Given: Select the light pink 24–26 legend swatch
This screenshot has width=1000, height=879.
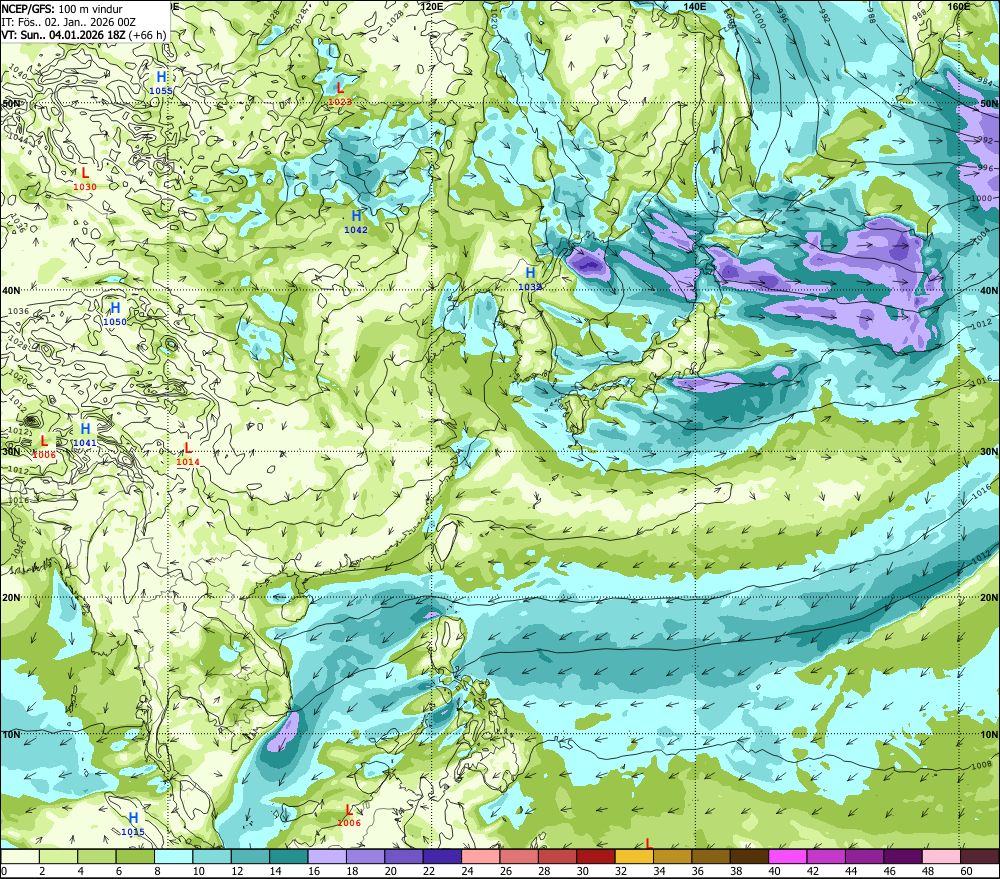Looking at the screenshot, I should (480, 857).
